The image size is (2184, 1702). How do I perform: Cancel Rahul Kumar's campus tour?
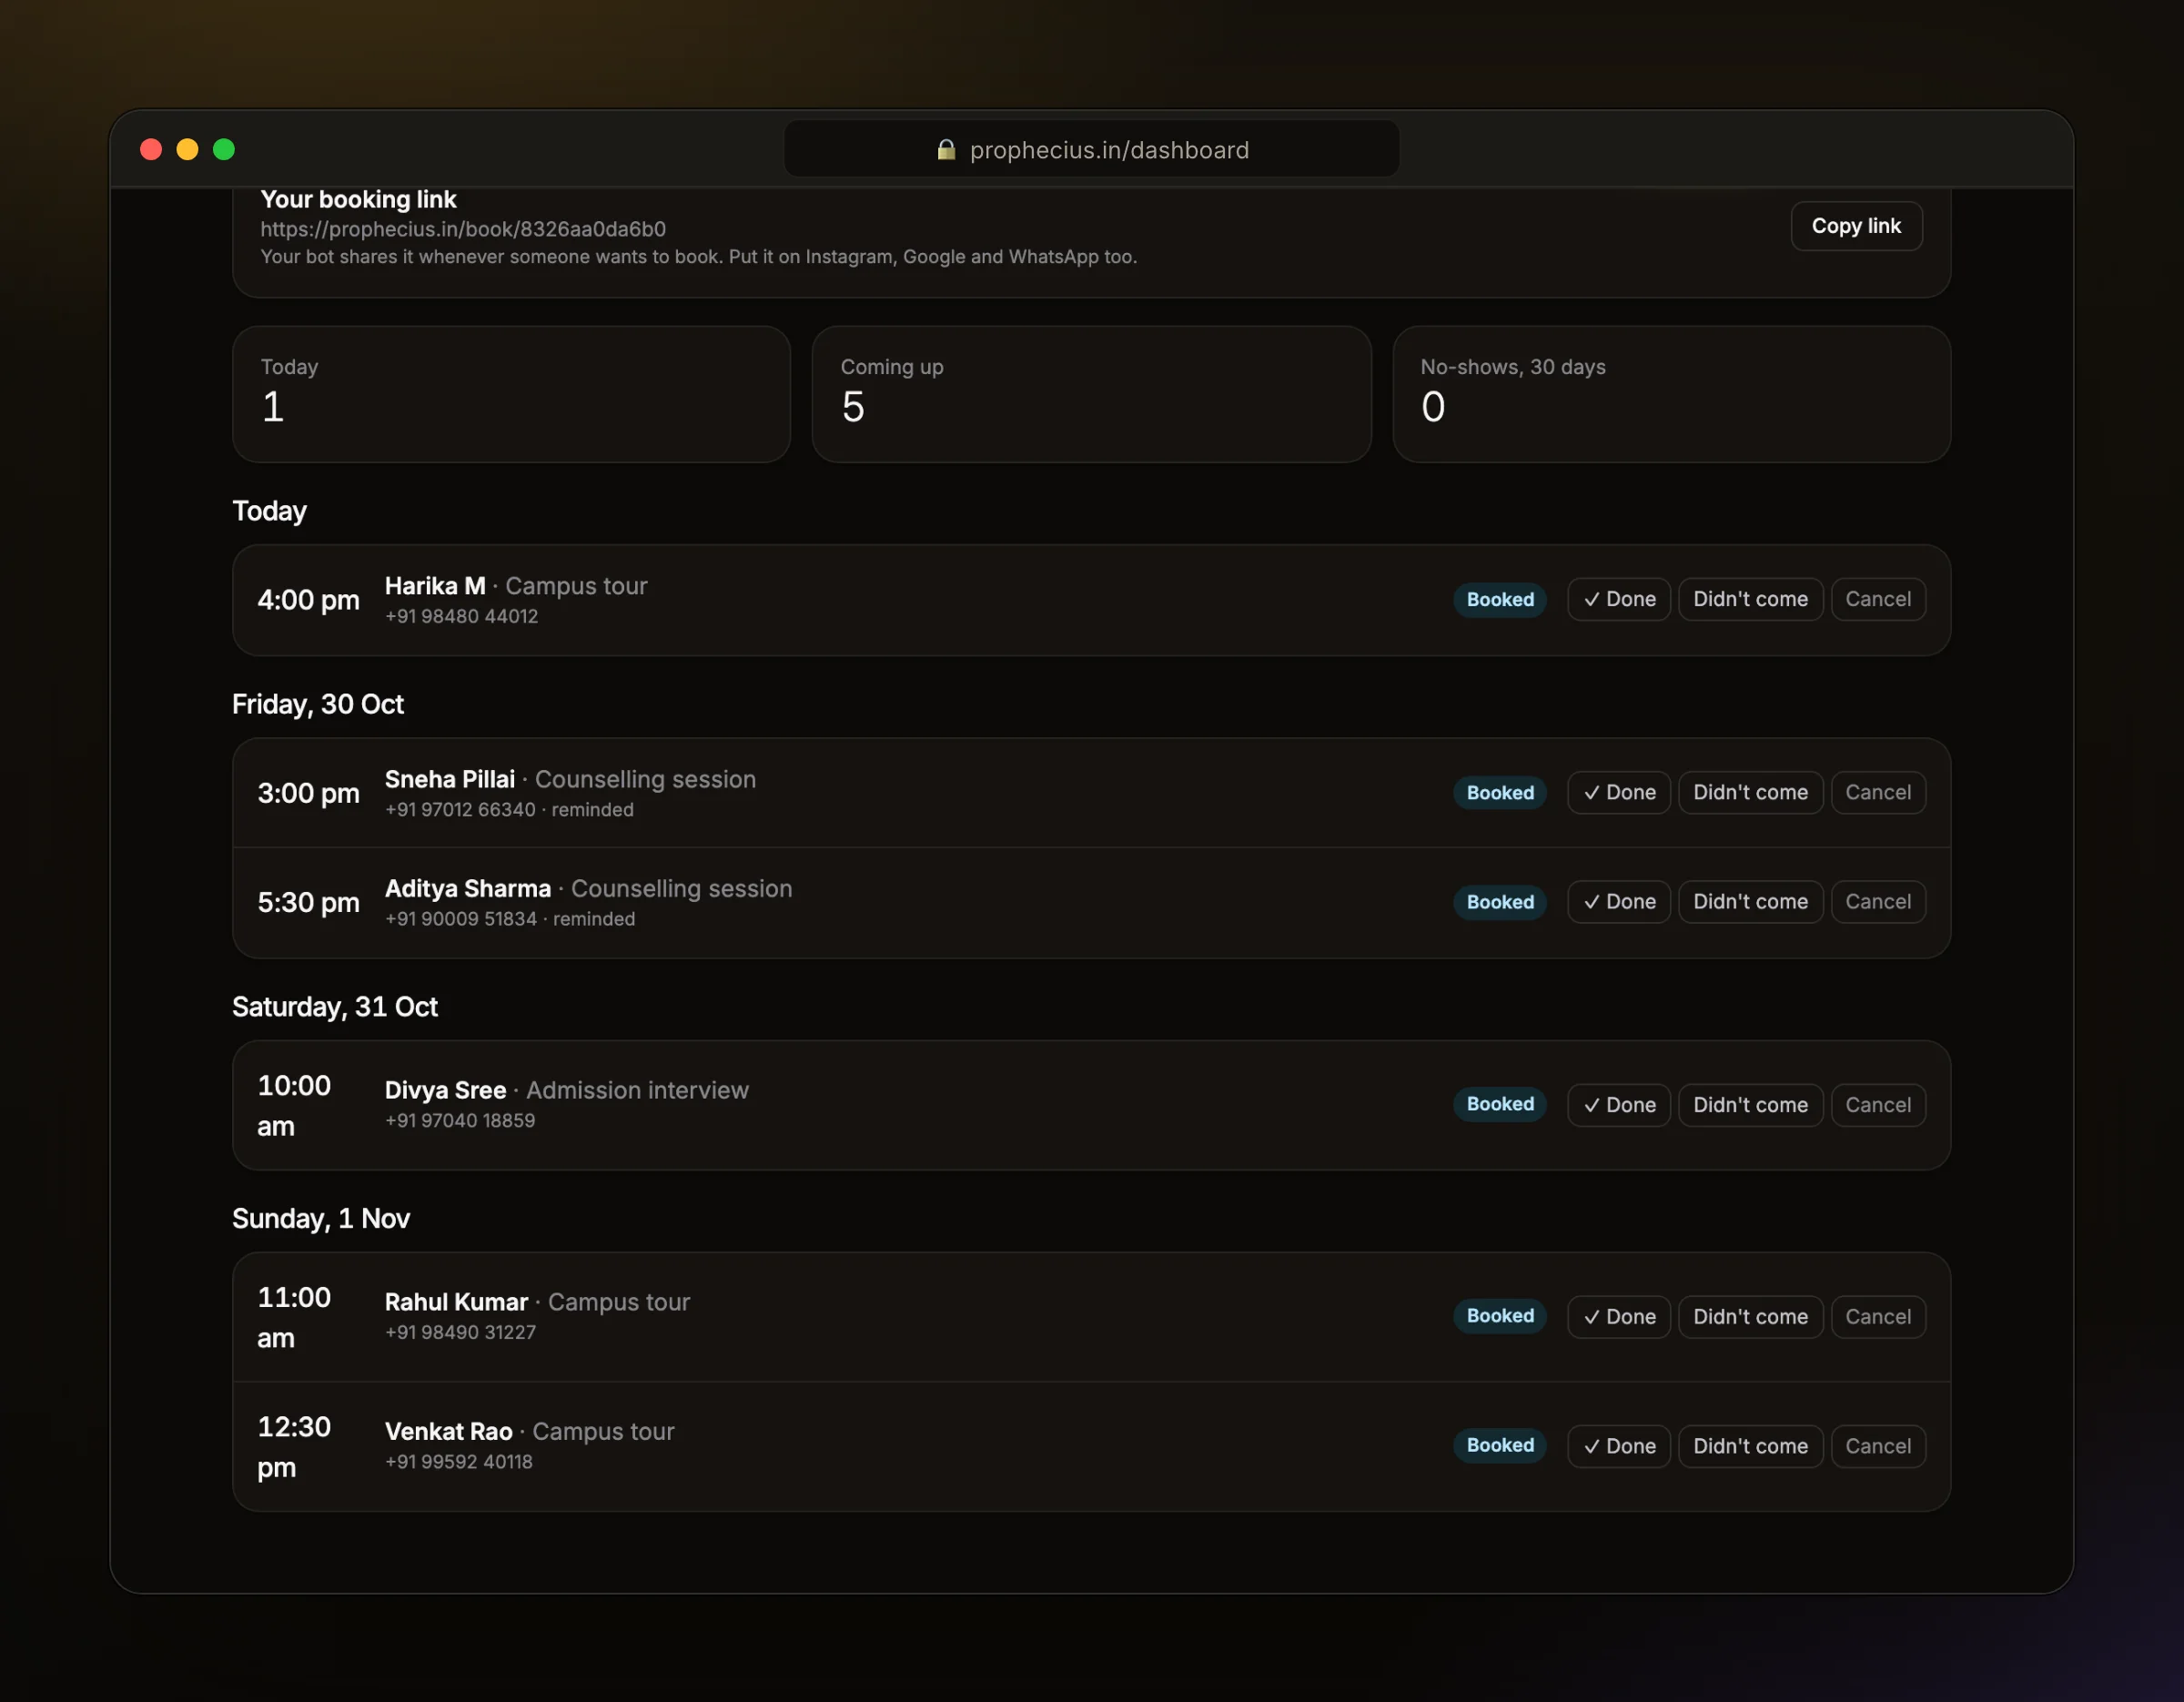(1877, 1317)
